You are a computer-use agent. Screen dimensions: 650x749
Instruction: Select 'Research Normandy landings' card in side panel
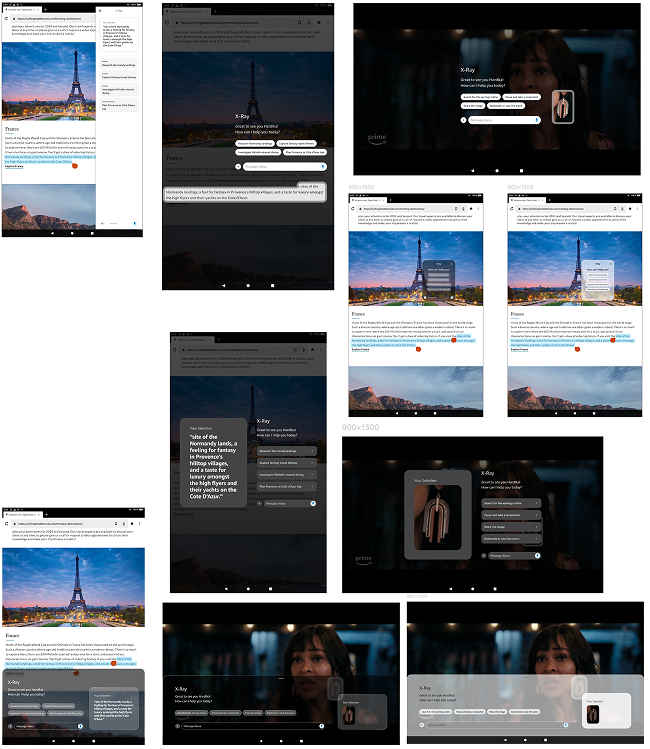119,64
